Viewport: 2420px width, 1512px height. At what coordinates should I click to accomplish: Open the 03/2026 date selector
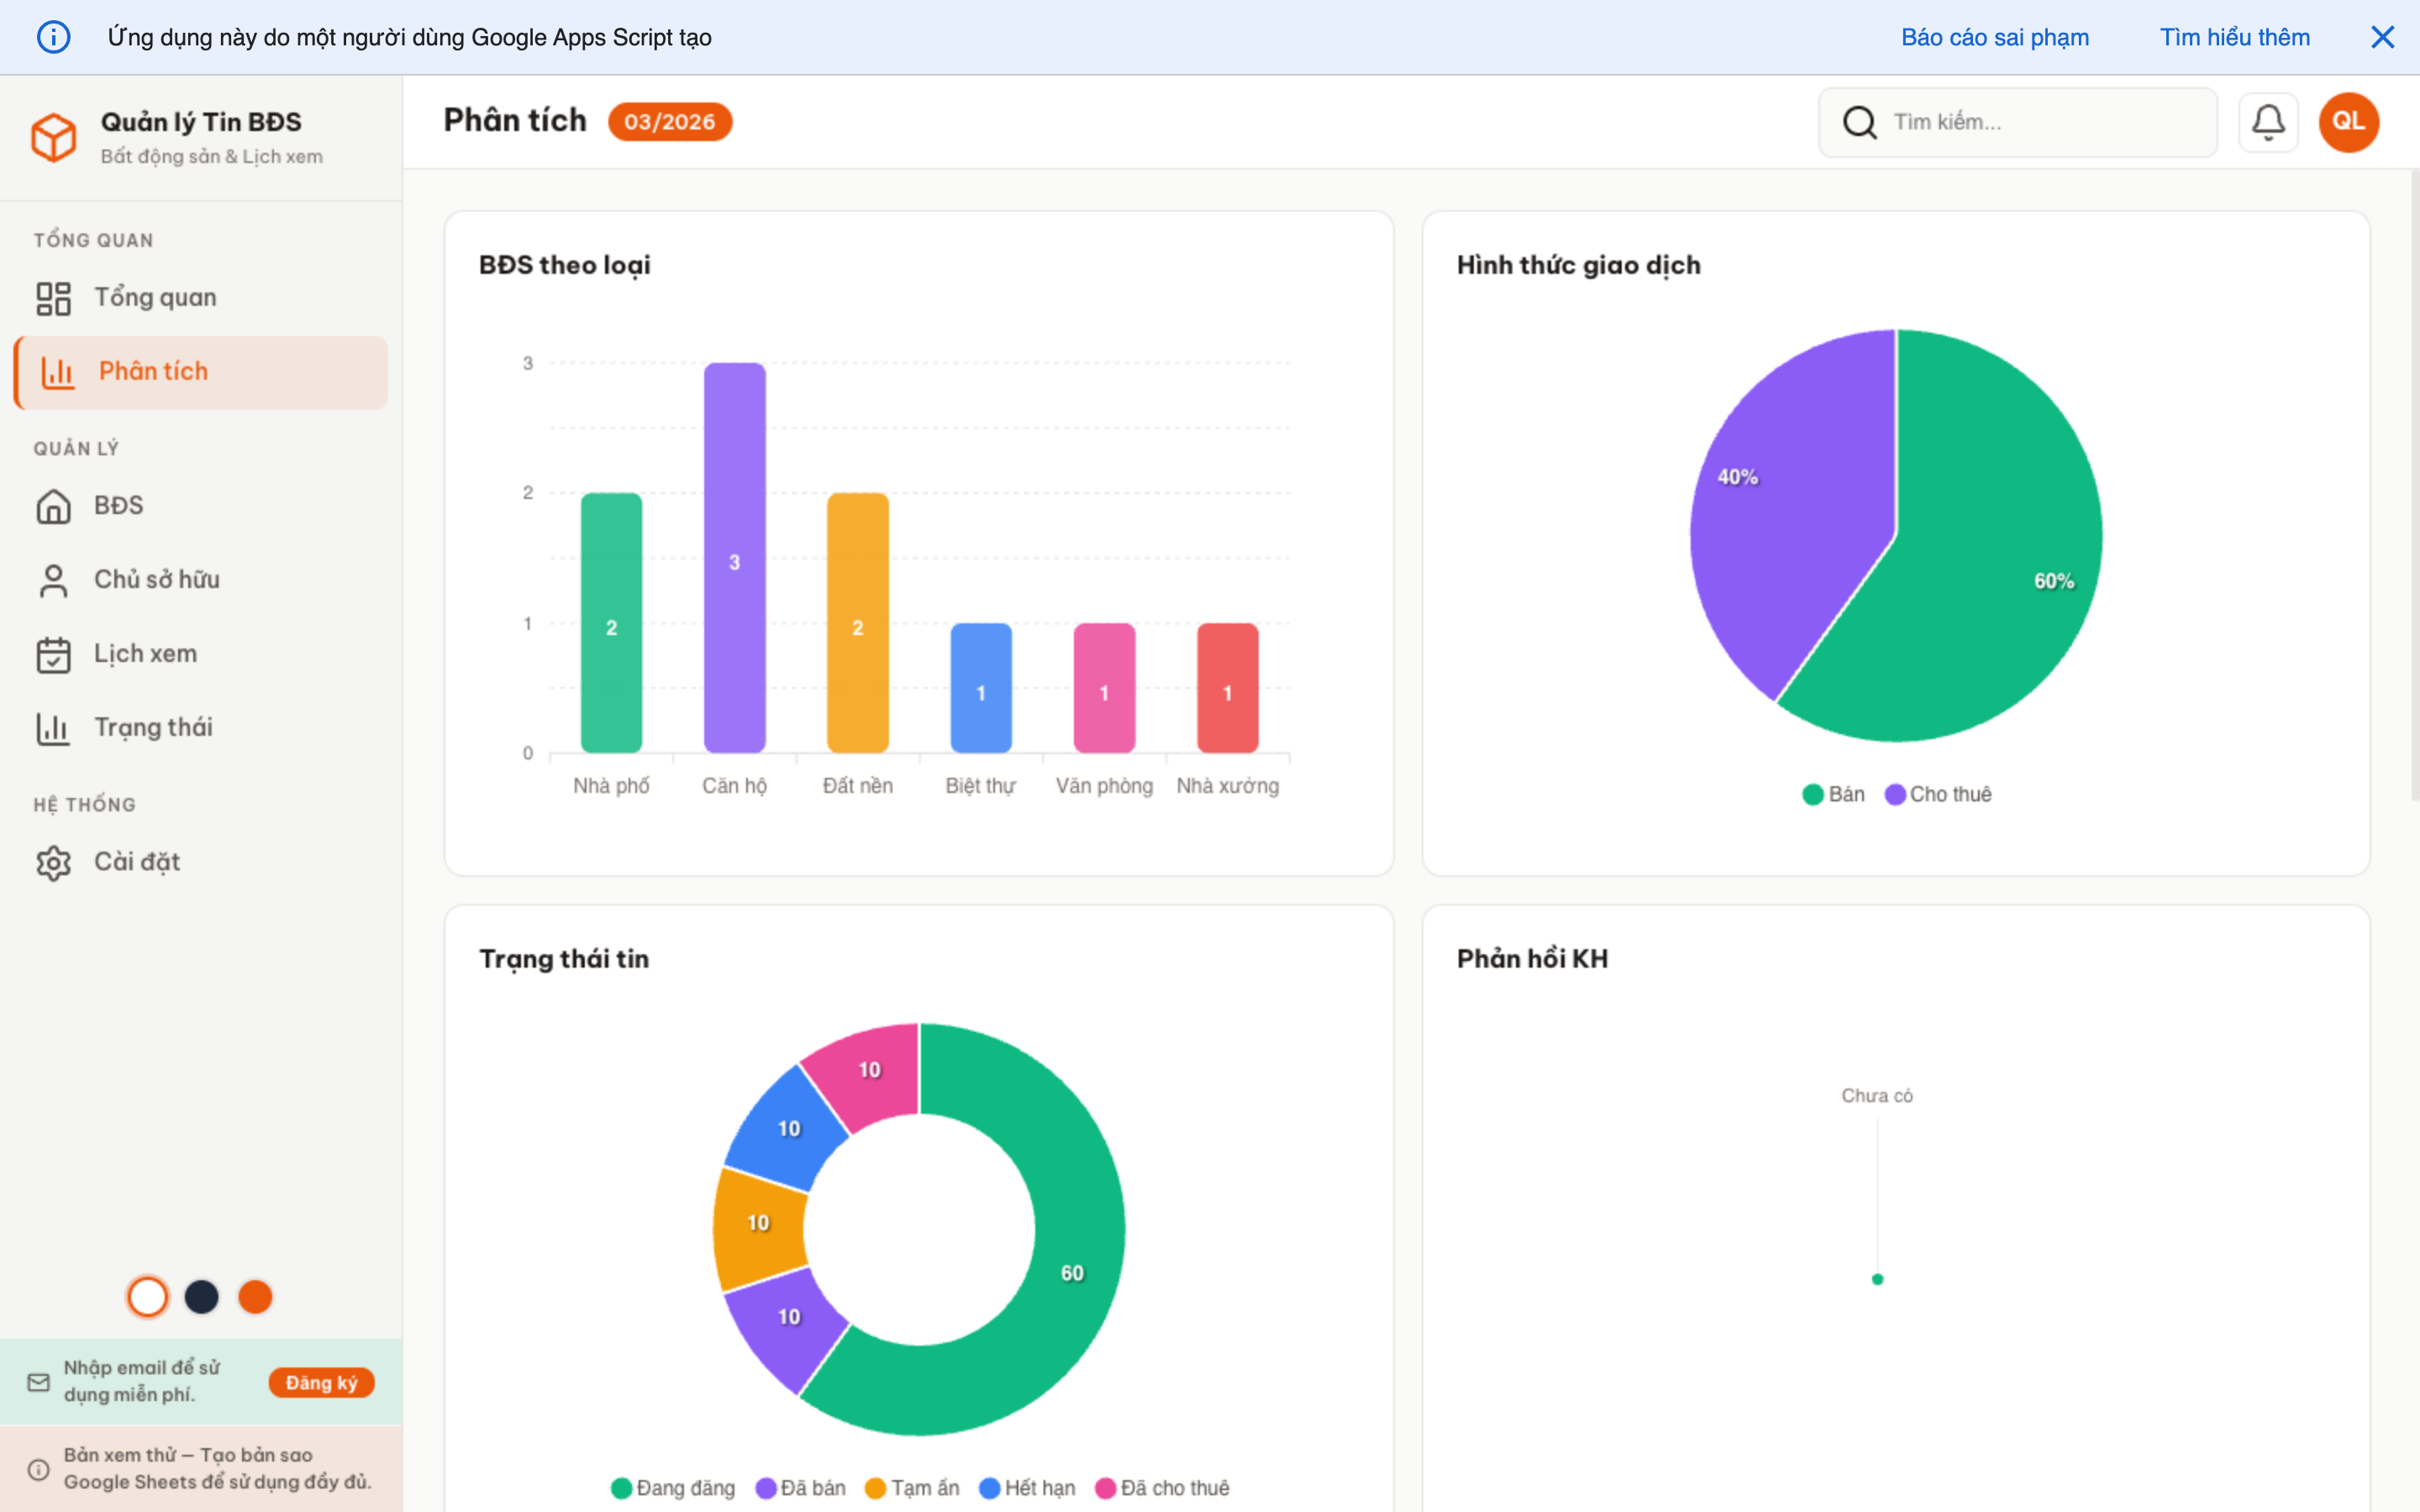click(669, 121)
